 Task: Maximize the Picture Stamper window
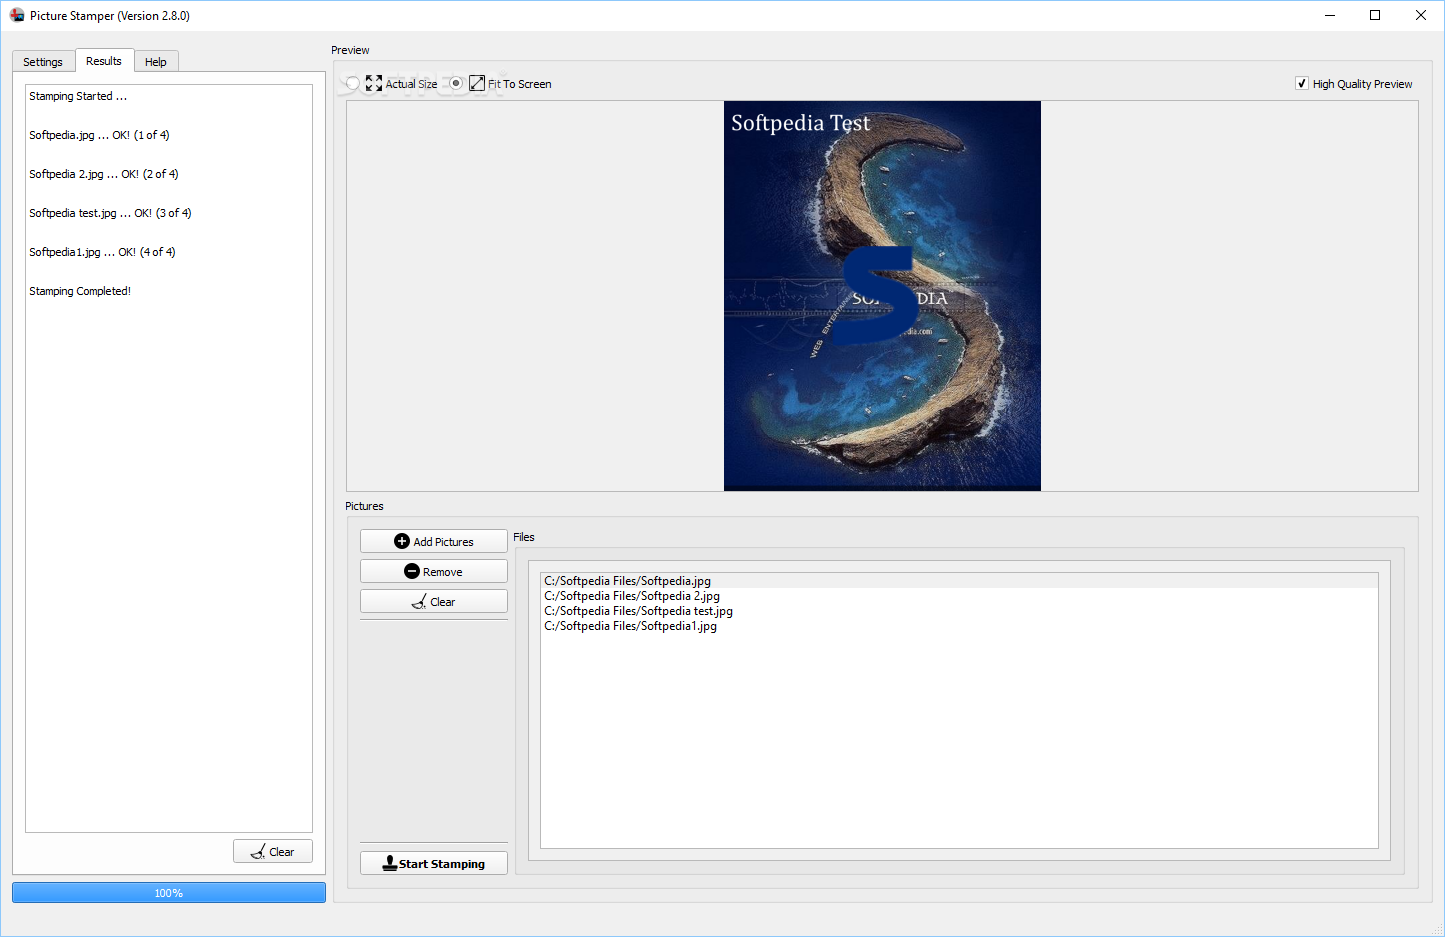(x=1375, y=15)
